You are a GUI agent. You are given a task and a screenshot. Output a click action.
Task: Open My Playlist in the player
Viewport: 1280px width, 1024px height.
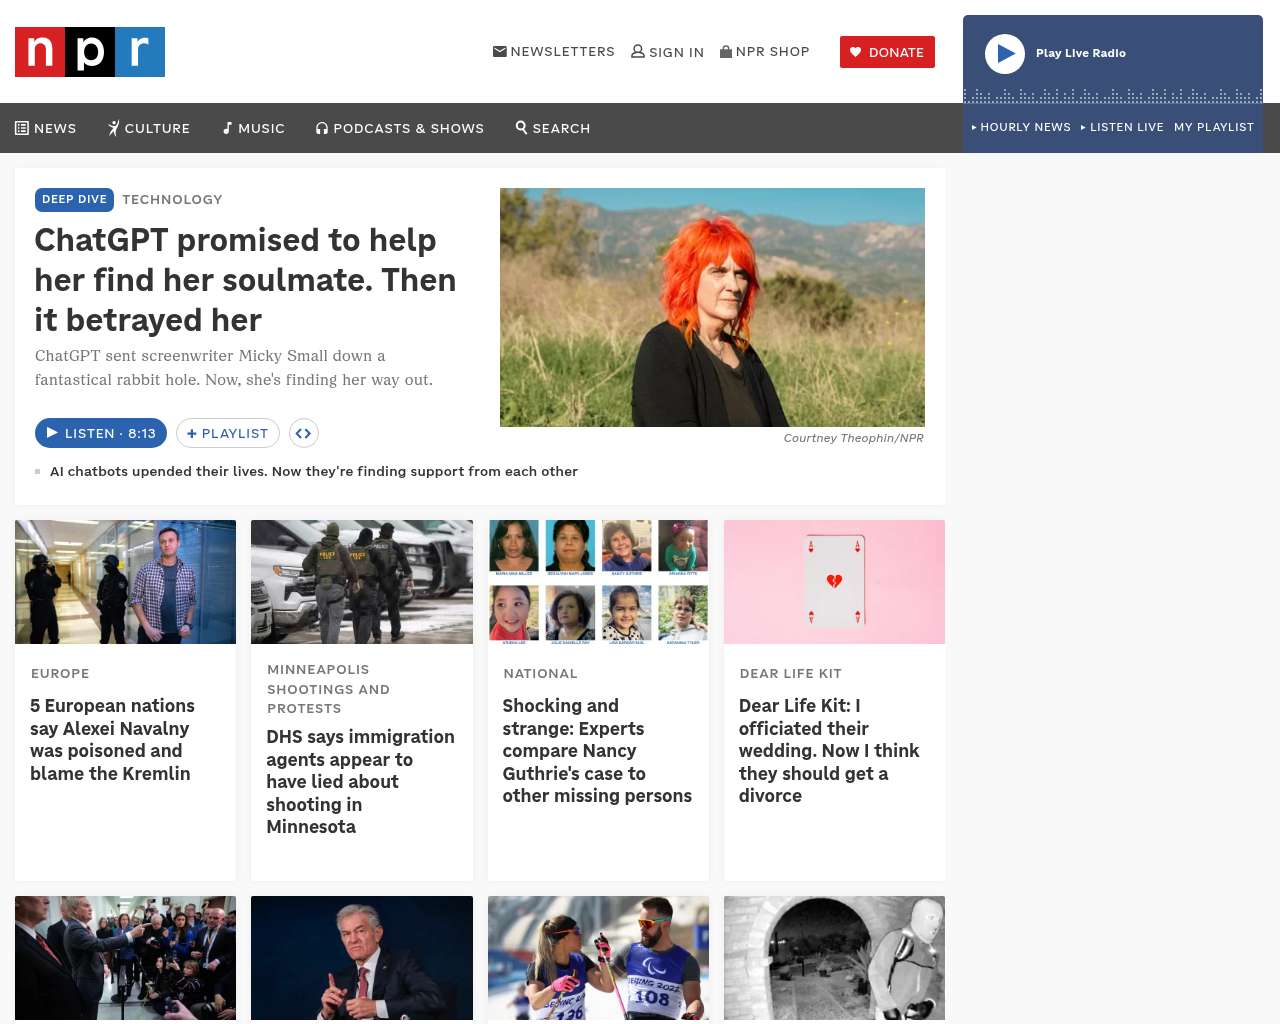(x=1214, y=127)
